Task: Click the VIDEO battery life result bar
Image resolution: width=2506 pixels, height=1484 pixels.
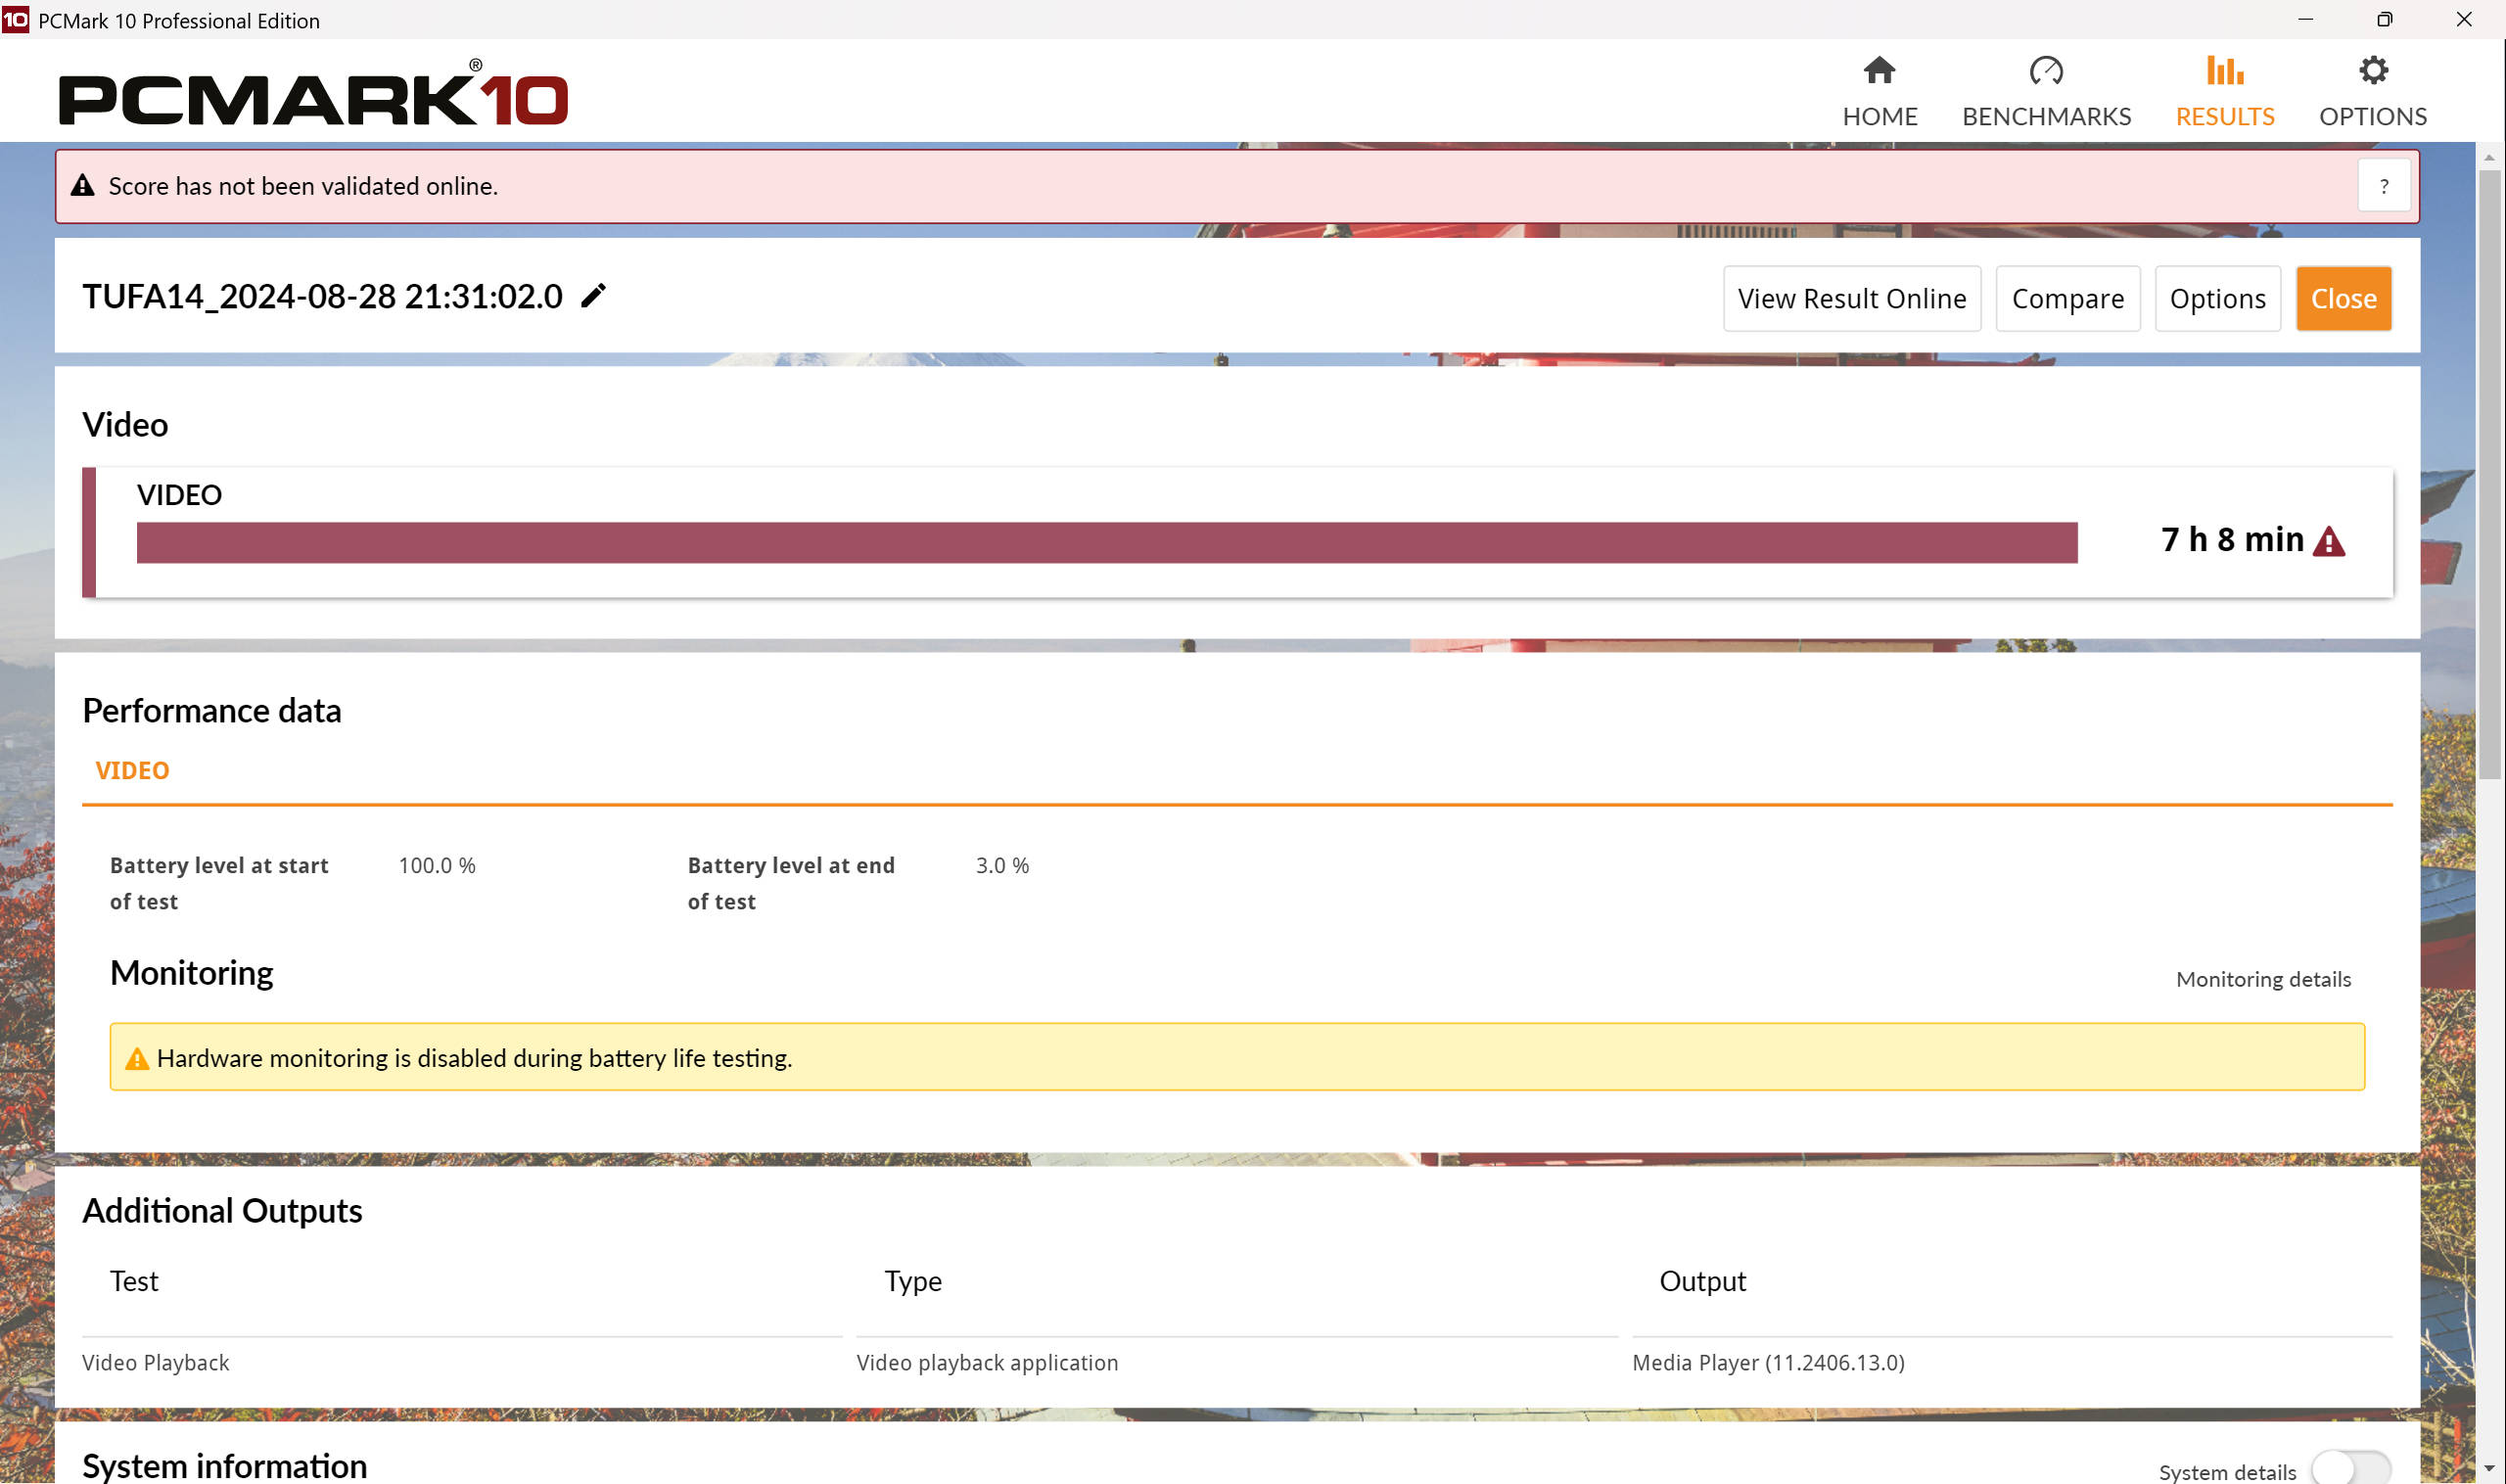Action: point(1106,542)
